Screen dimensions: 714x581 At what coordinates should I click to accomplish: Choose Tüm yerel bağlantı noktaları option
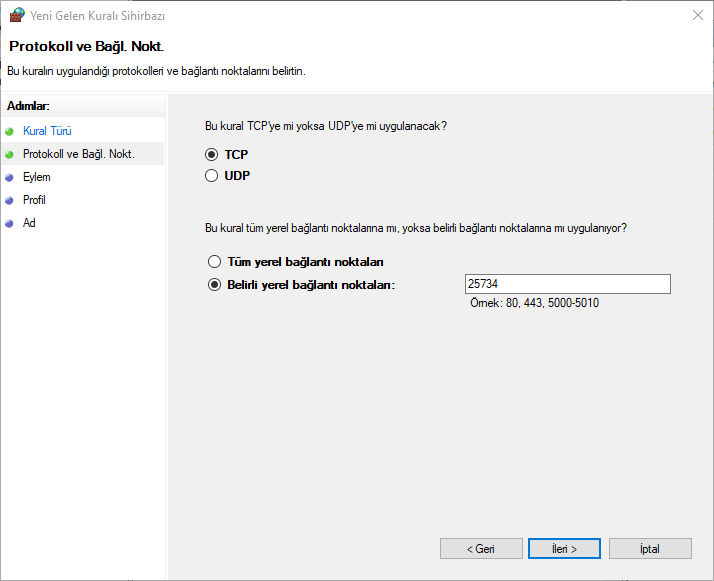click(x=214, y=262)
